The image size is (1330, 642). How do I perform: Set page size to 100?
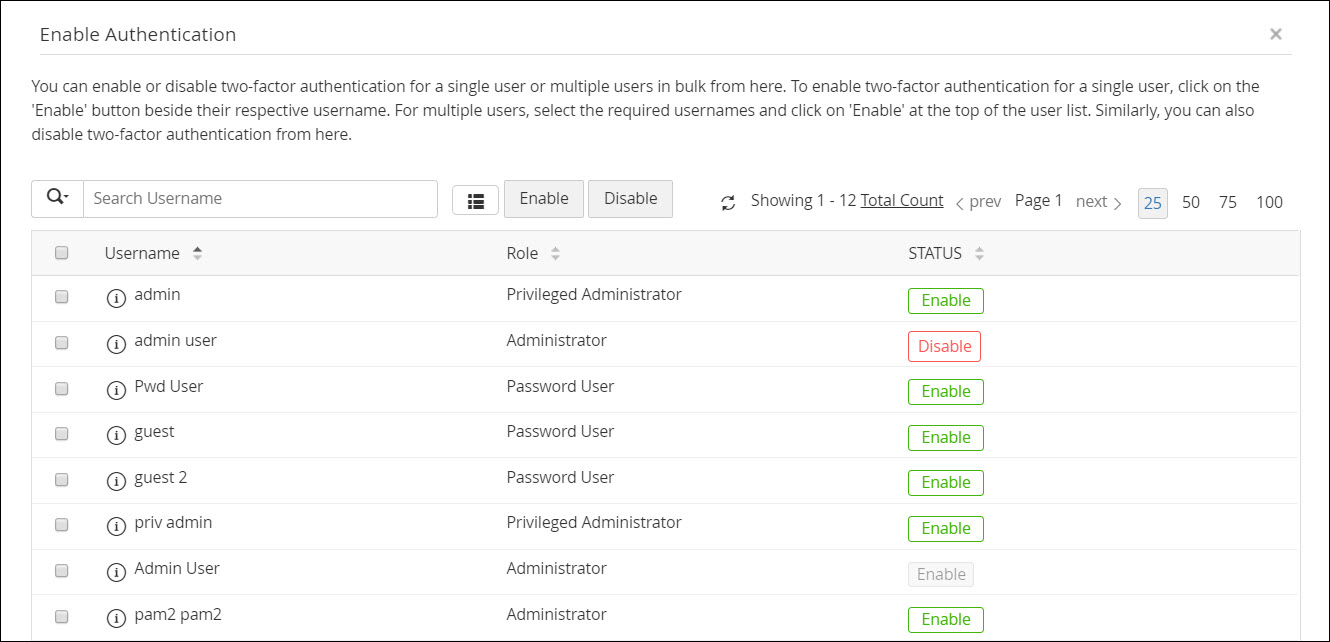click(1269, 202)
